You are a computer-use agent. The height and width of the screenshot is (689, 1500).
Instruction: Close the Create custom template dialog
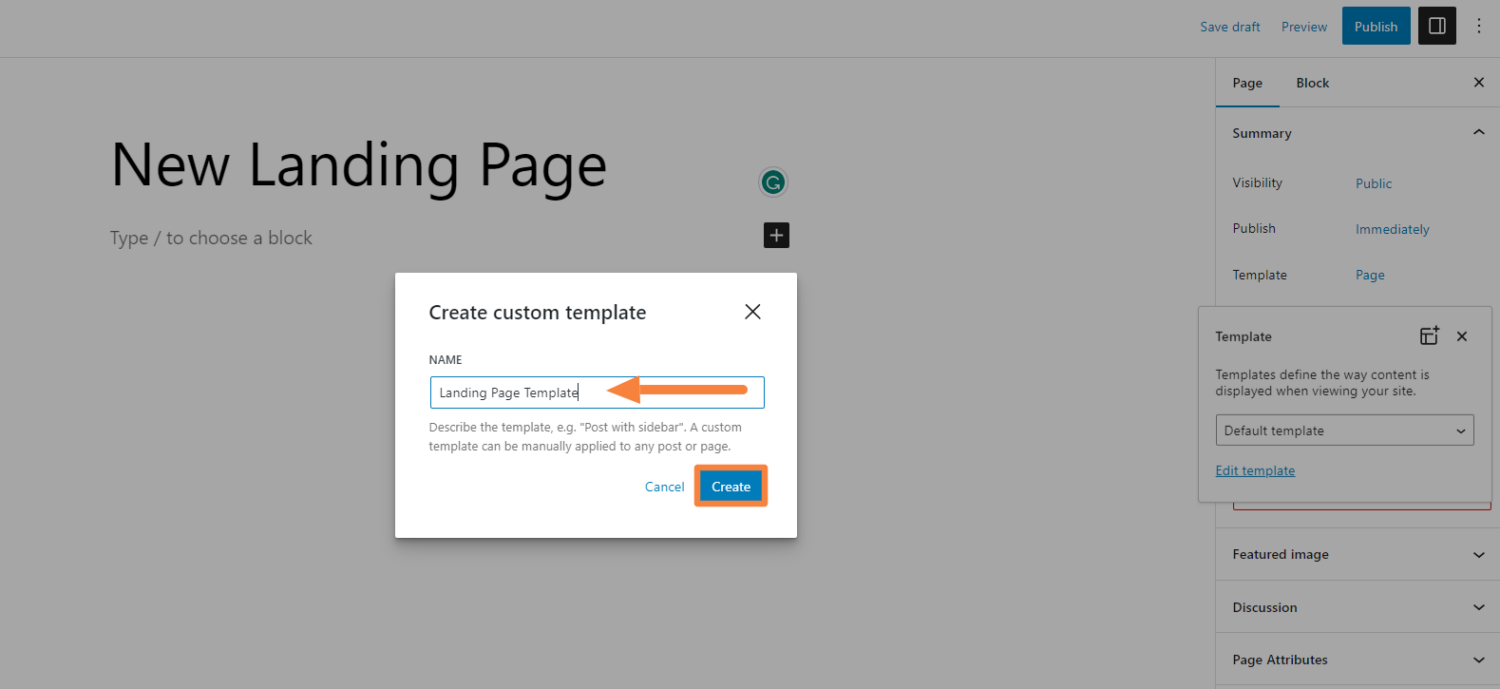(x=753, y=312)
